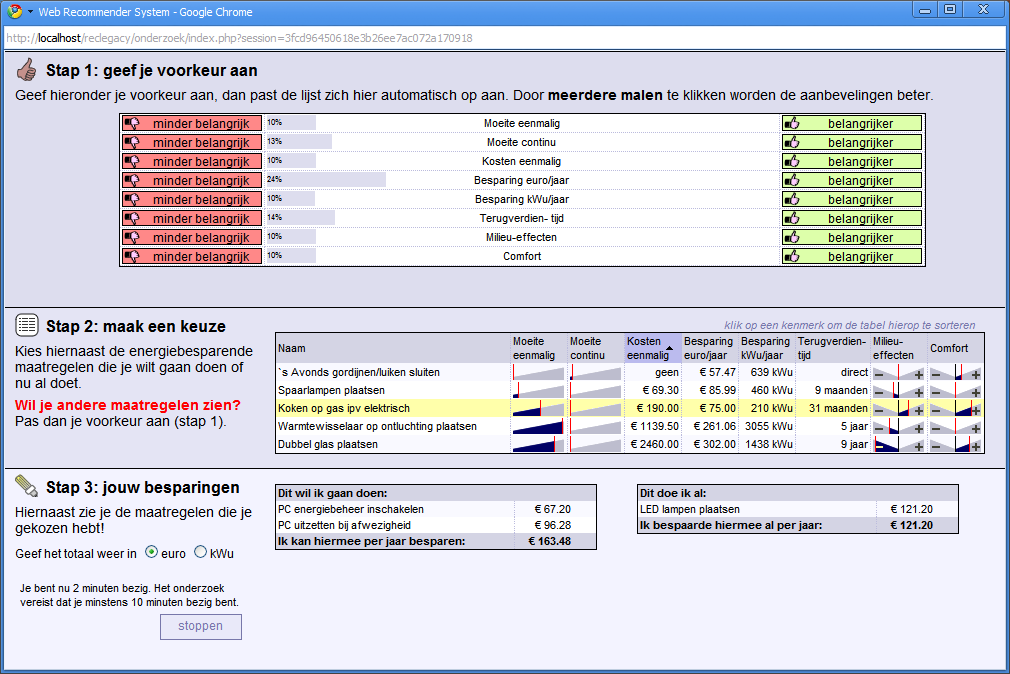This screenshot has width=1010, height=674.
Task: Choose the Koken op gas ipv elektrisch row
Action: pos(343,408)
